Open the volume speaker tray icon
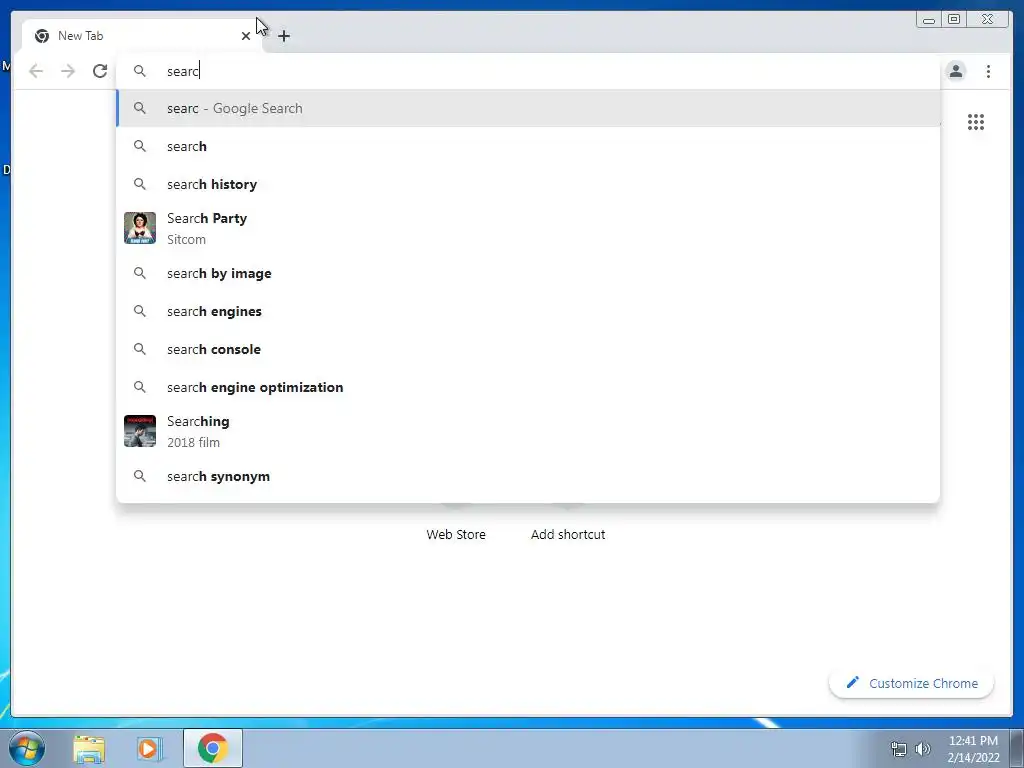Viewport: 1024px width, 768px height. point(923,749)
